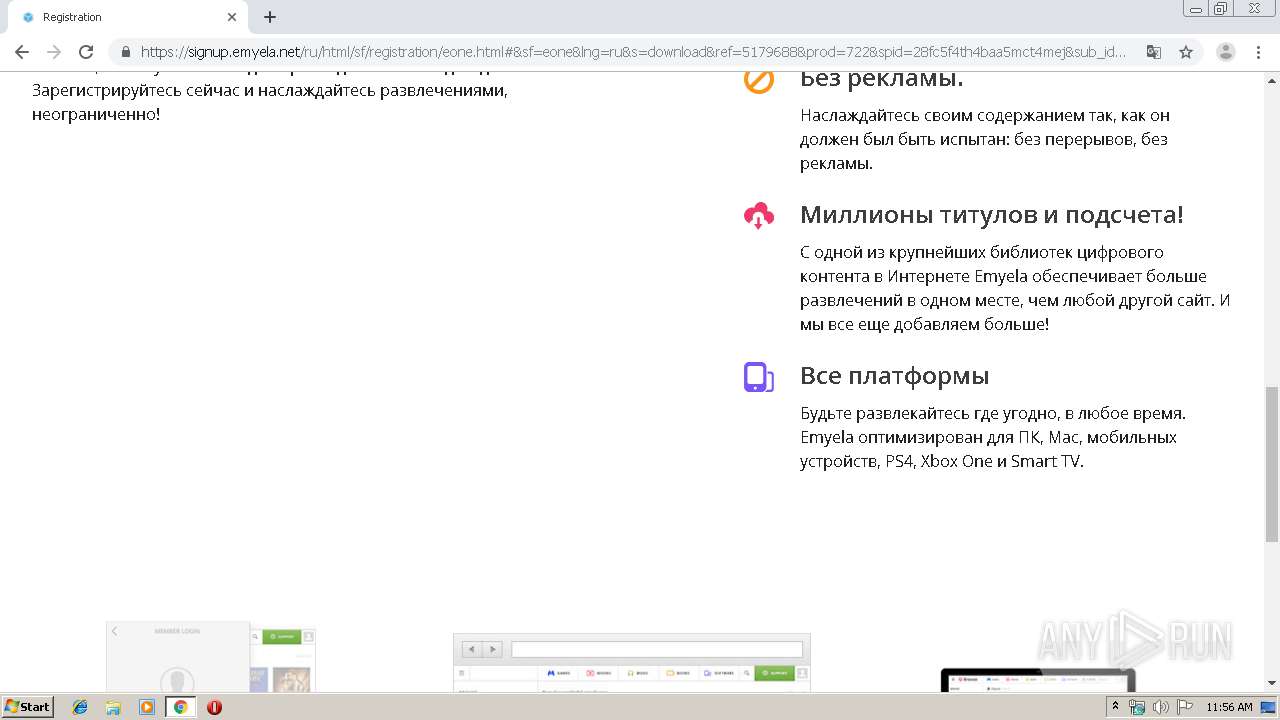Open the media player taskbar icon
Screen dimensions: 1280x720
[x=147, y=707]
